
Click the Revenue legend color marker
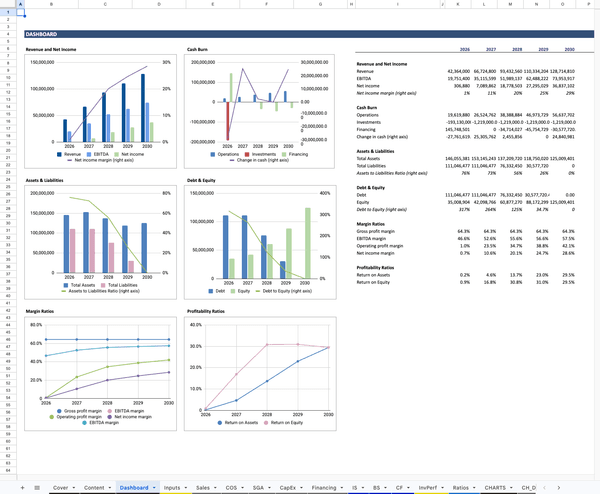pos(60,155)
